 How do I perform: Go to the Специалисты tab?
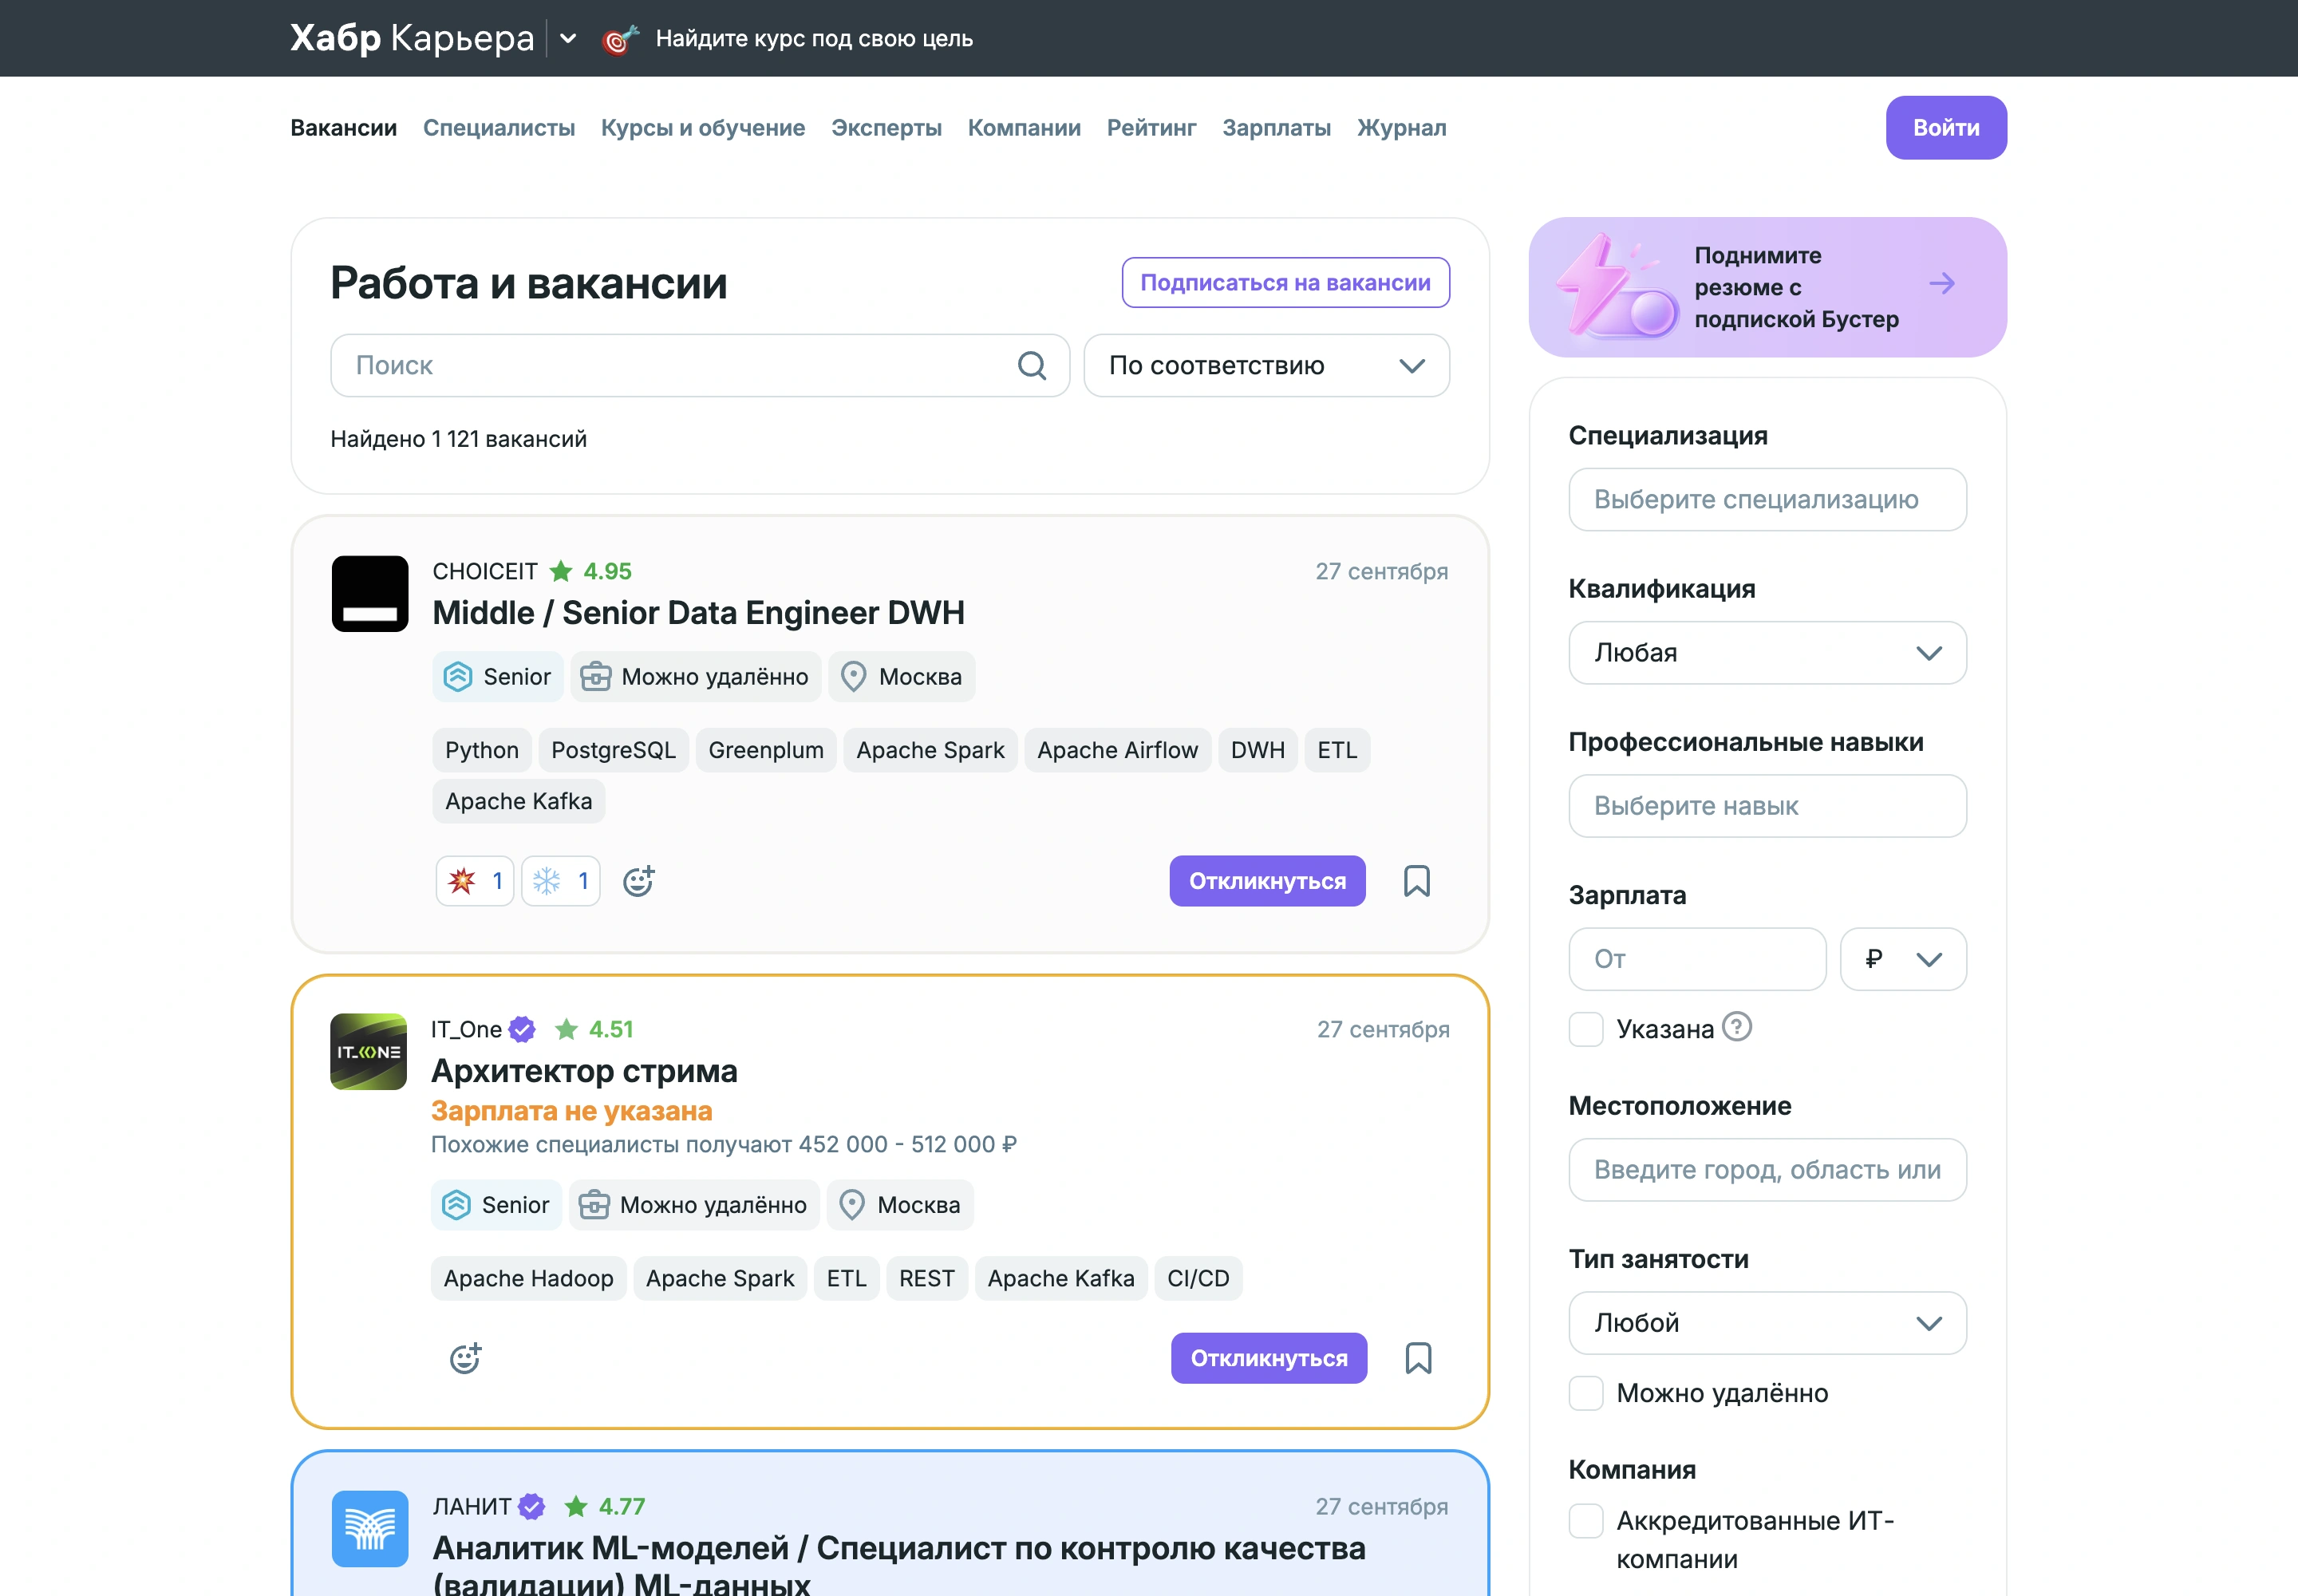tap(499, 128)
